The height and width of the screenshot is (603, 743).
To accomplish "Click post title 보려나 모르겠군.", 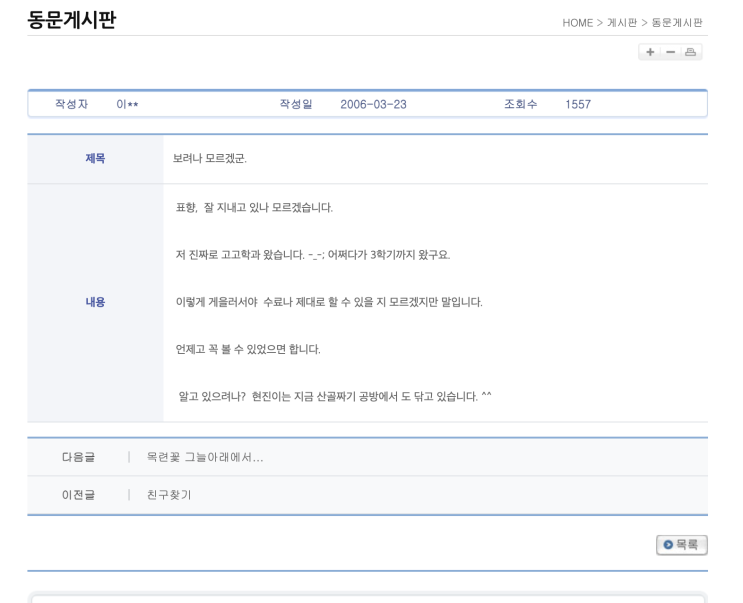I will (209, 158).
